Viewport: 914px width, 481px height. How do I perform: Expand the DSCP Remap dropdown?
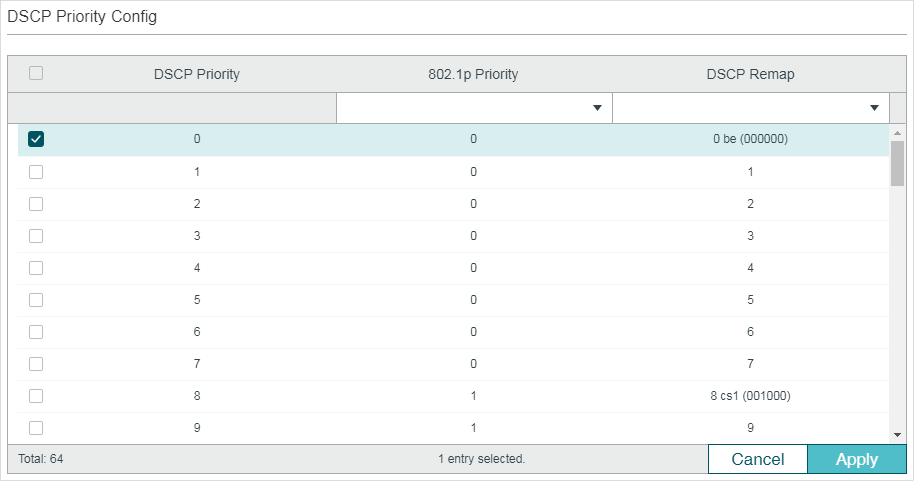coord(751,108)
